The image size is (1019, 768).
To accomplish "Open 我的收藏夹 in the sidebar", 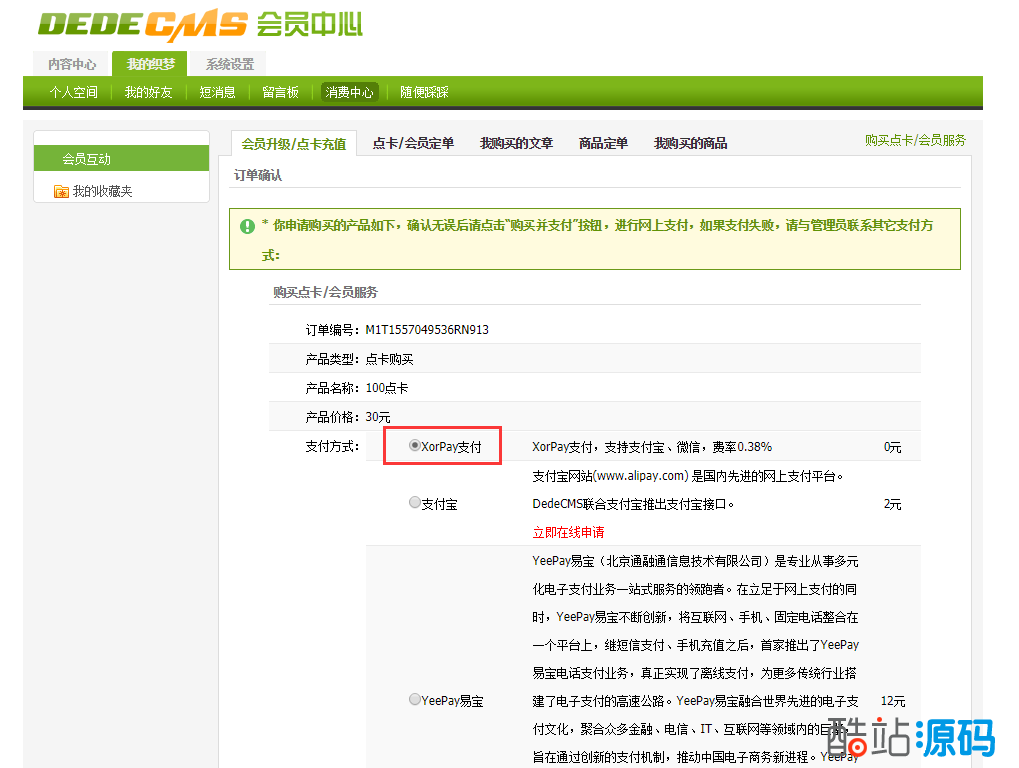I will point(102,191).
